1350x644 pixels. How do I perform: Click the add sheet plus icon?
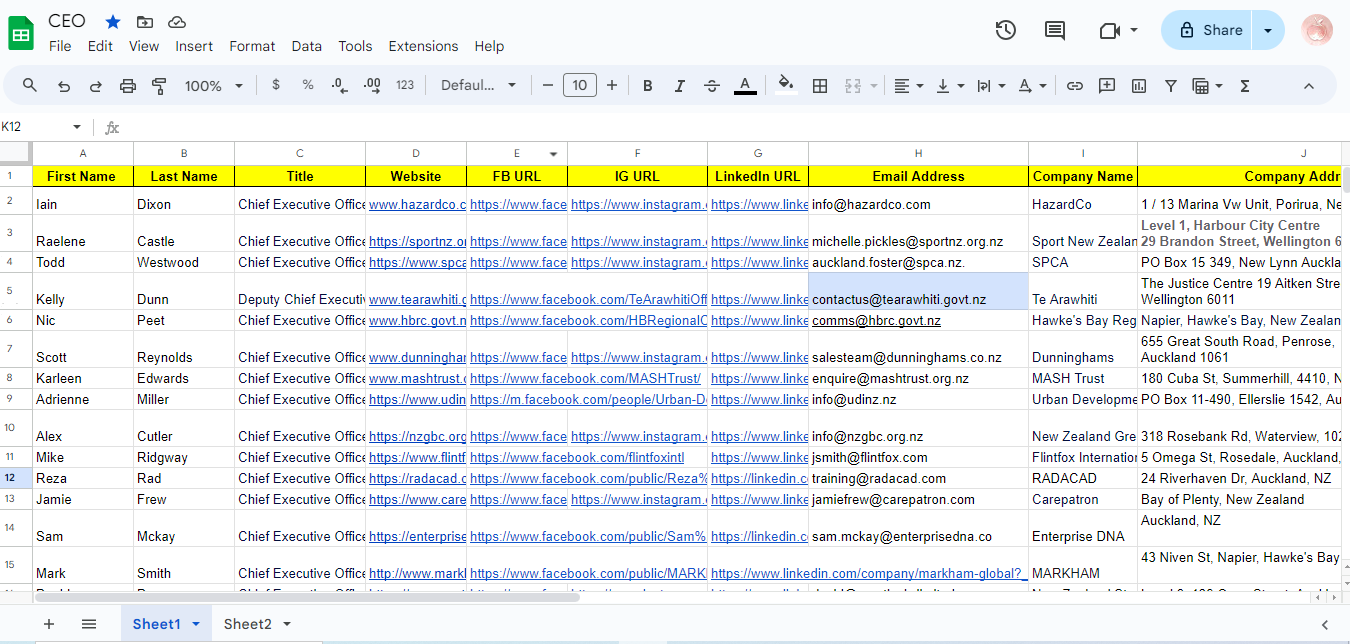point(49,624)
